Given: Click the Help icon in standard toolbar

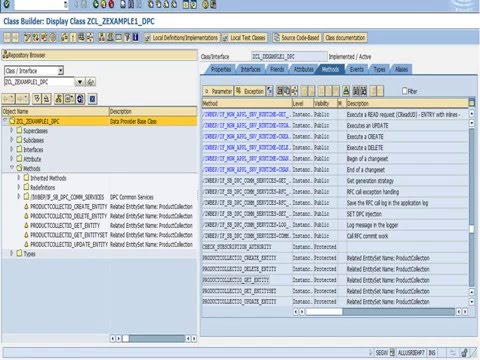Looking at the screenshot, I should click(205, 4).
